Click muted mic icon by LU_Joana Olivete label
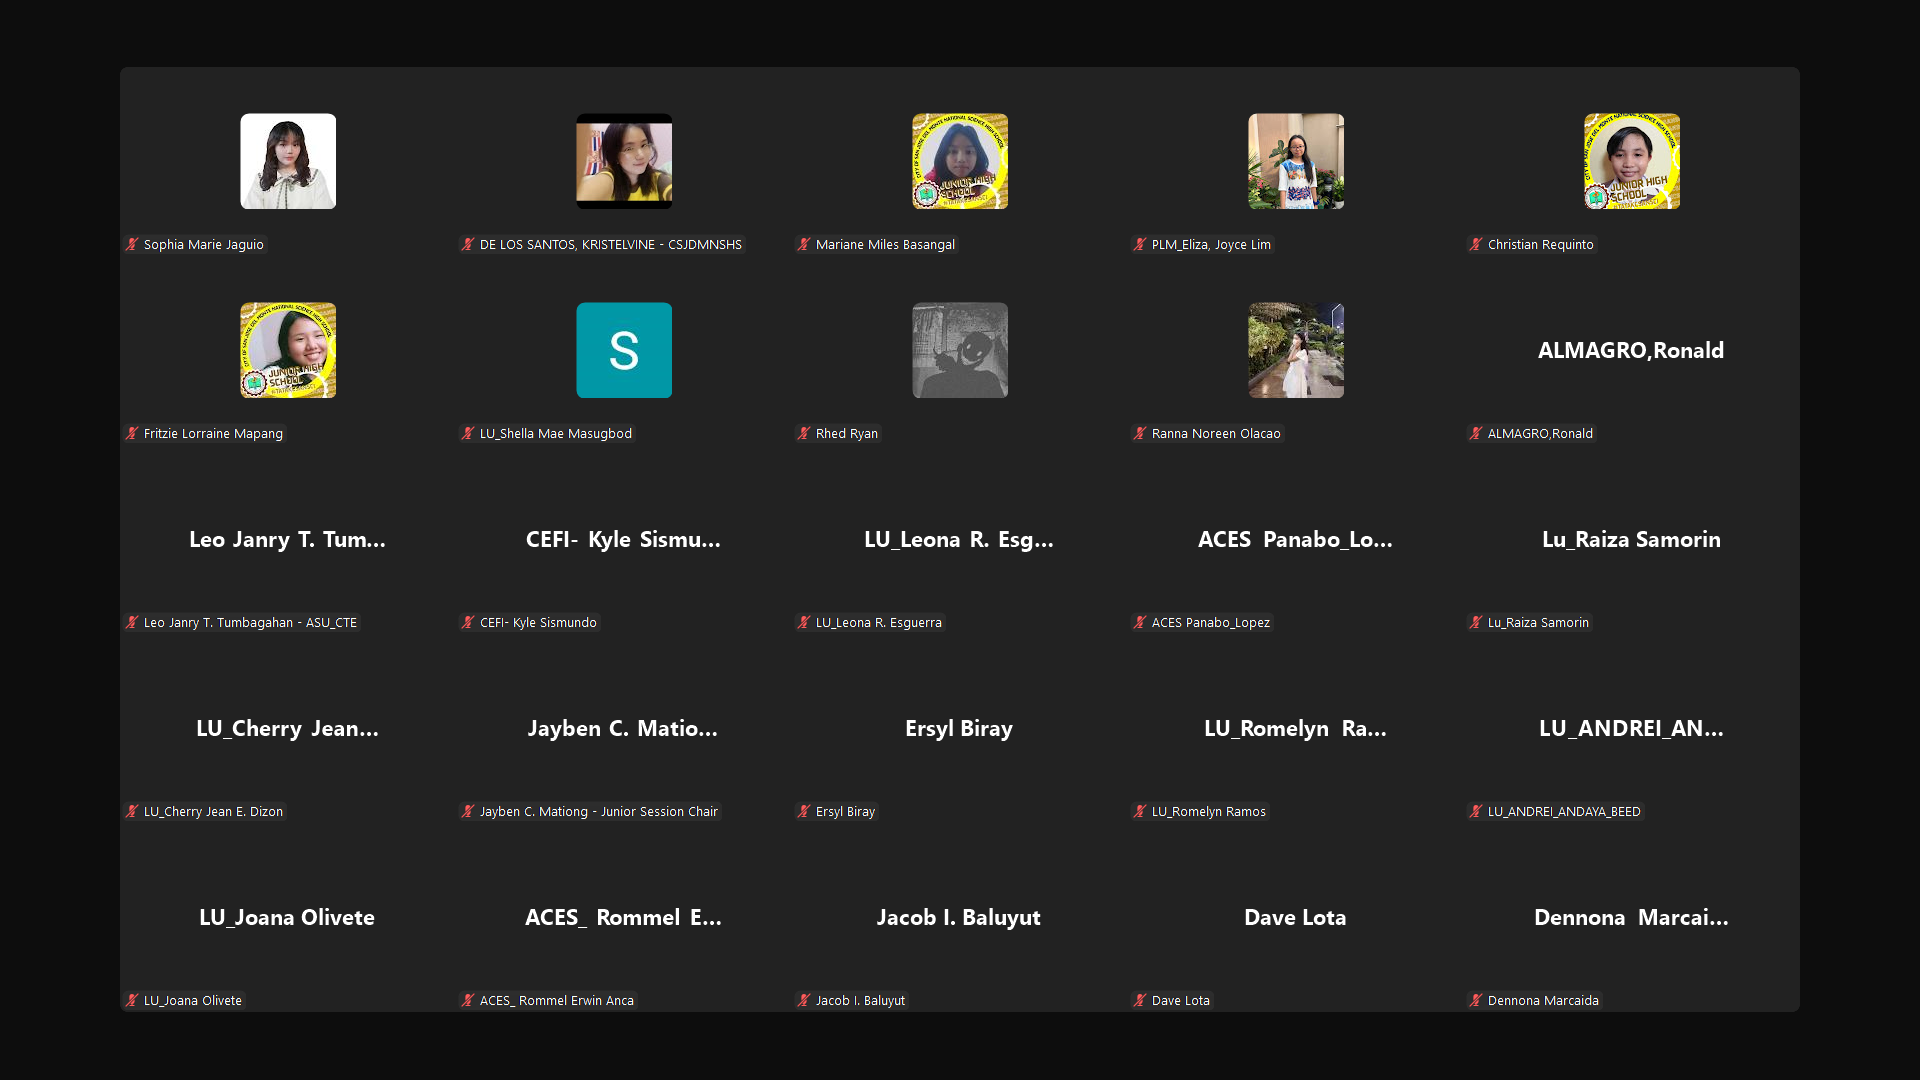This screenshot has height=1080, width=1920. click(132, 1000)
